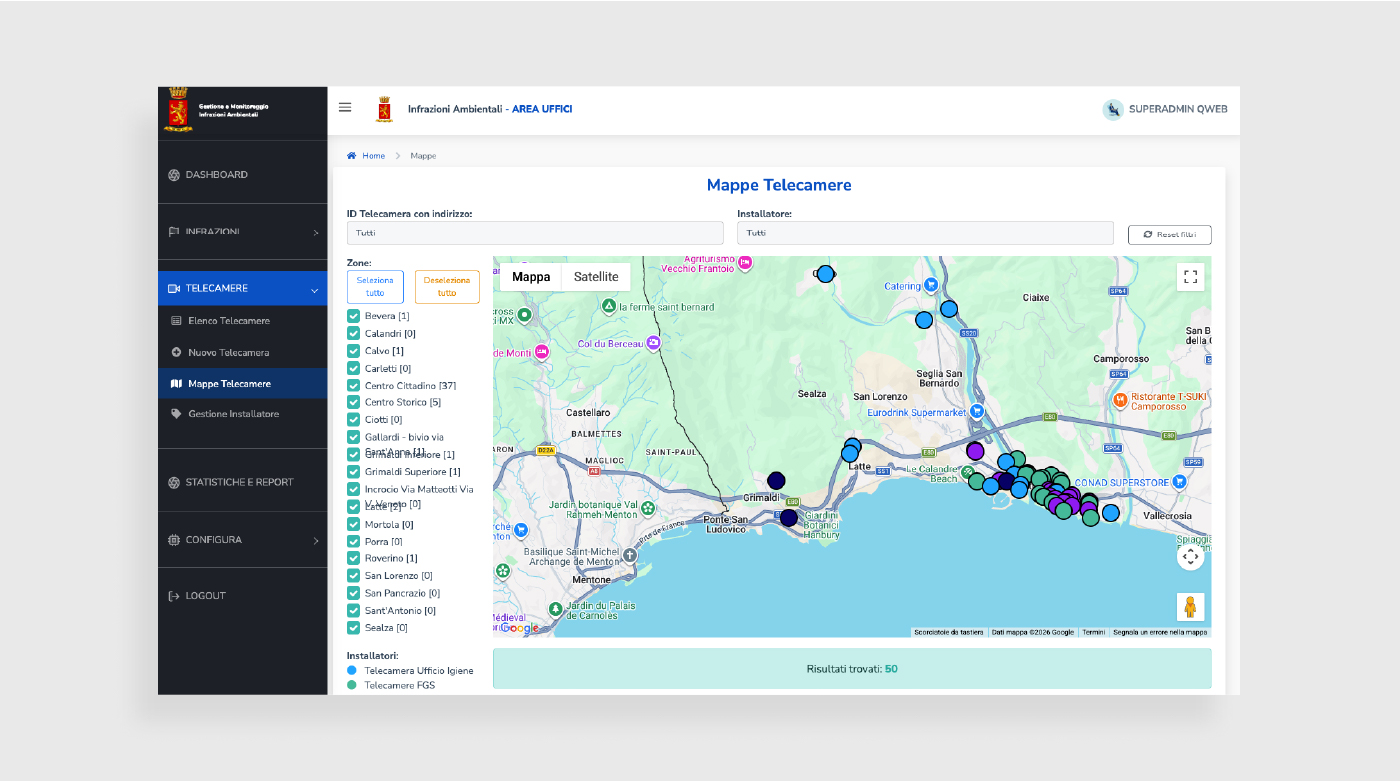
Task: Open the Installatore filter dropdown
Action: (925, 233)
